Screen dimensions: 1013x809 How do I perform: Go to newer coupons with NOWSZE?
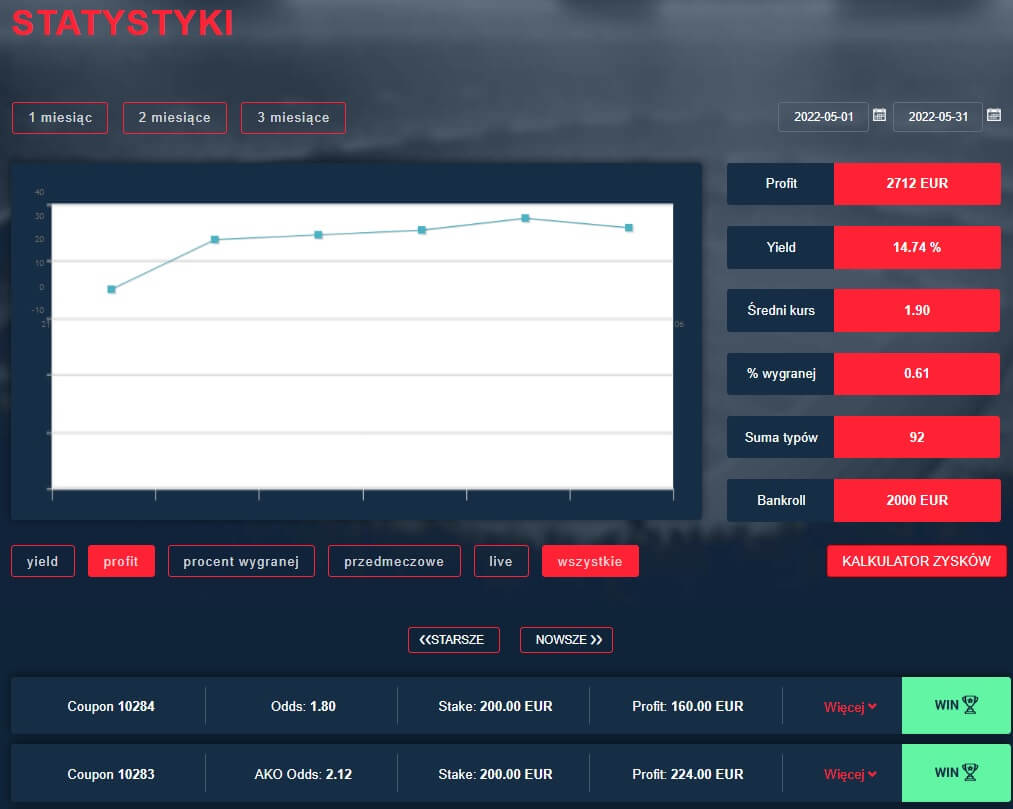coord(566,640)
